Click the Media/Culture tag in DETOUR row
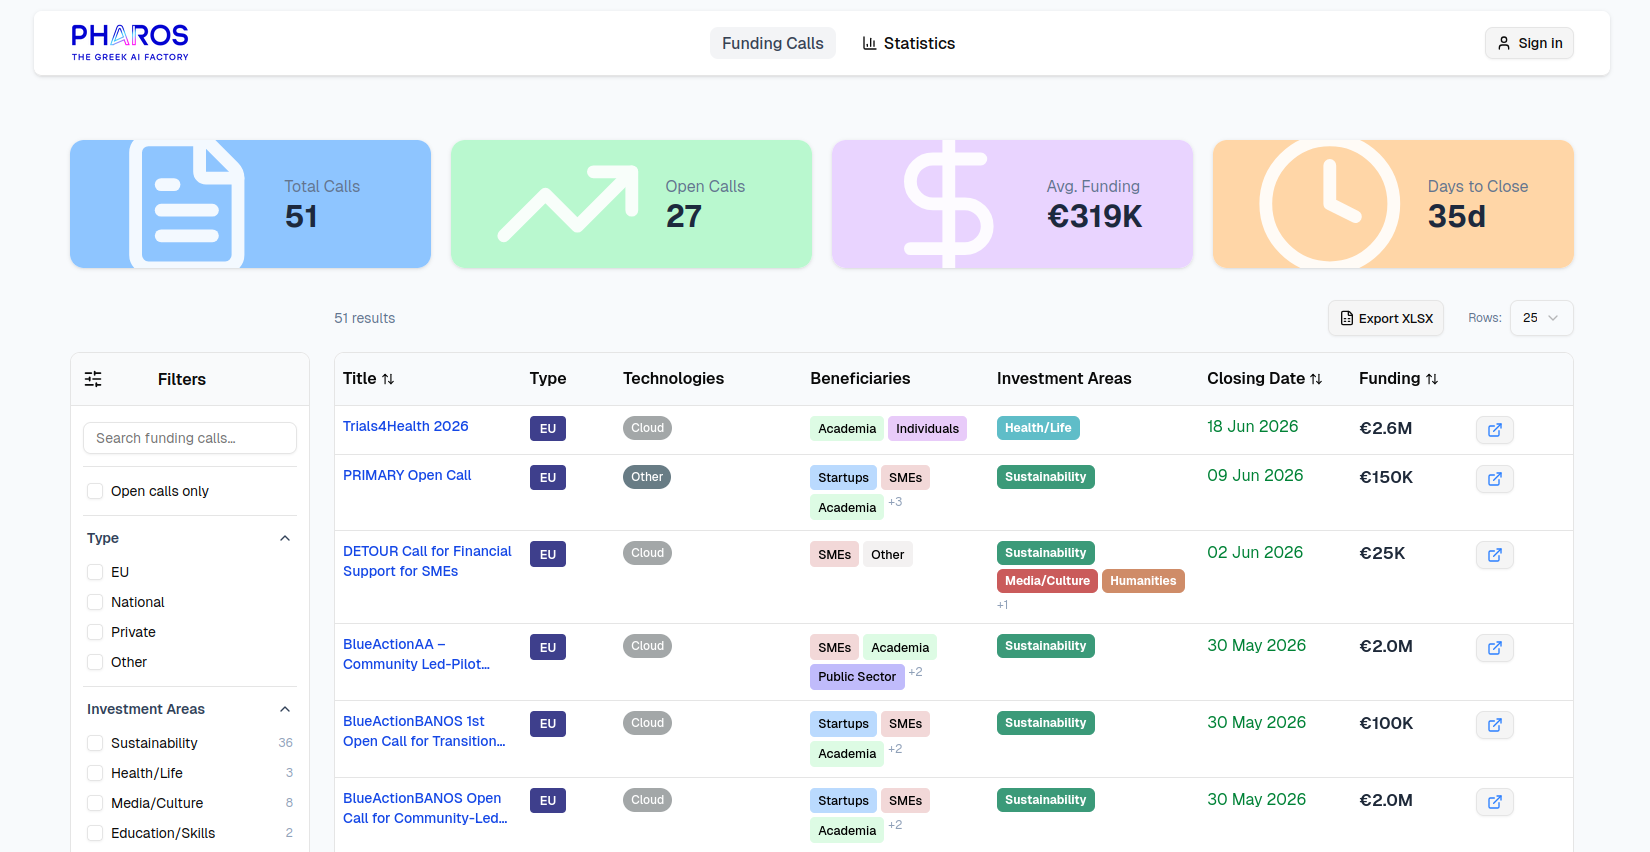Viewport: 1650px width, 852px height. (x=1047, y=581)
